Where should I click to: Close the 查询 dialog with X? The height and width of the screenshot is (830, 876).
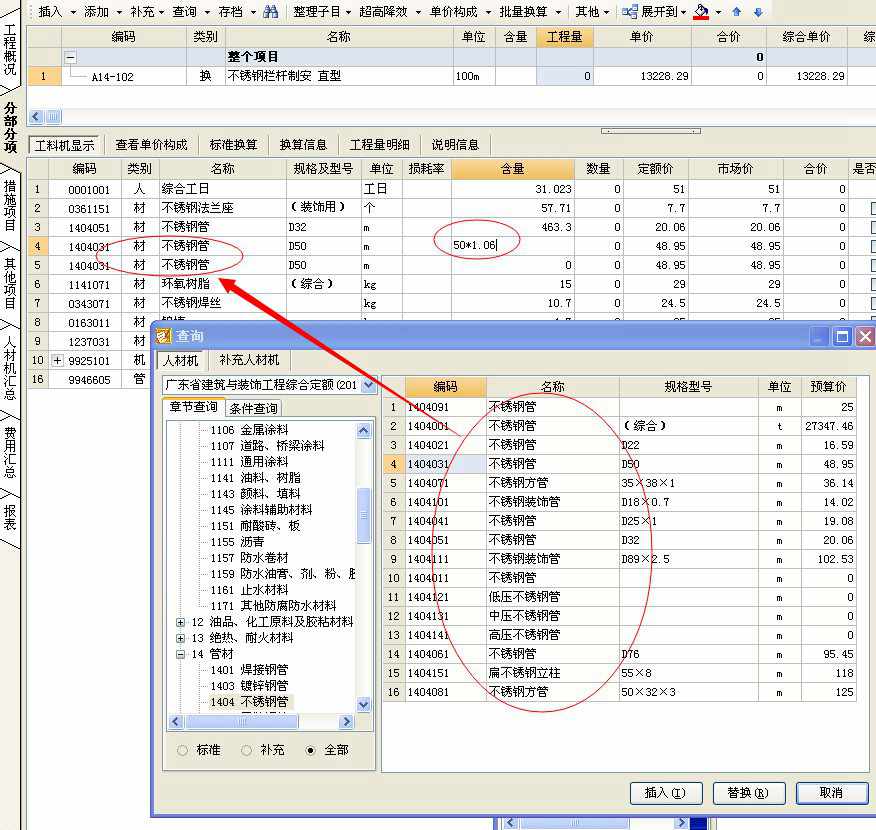pos(865,336)
